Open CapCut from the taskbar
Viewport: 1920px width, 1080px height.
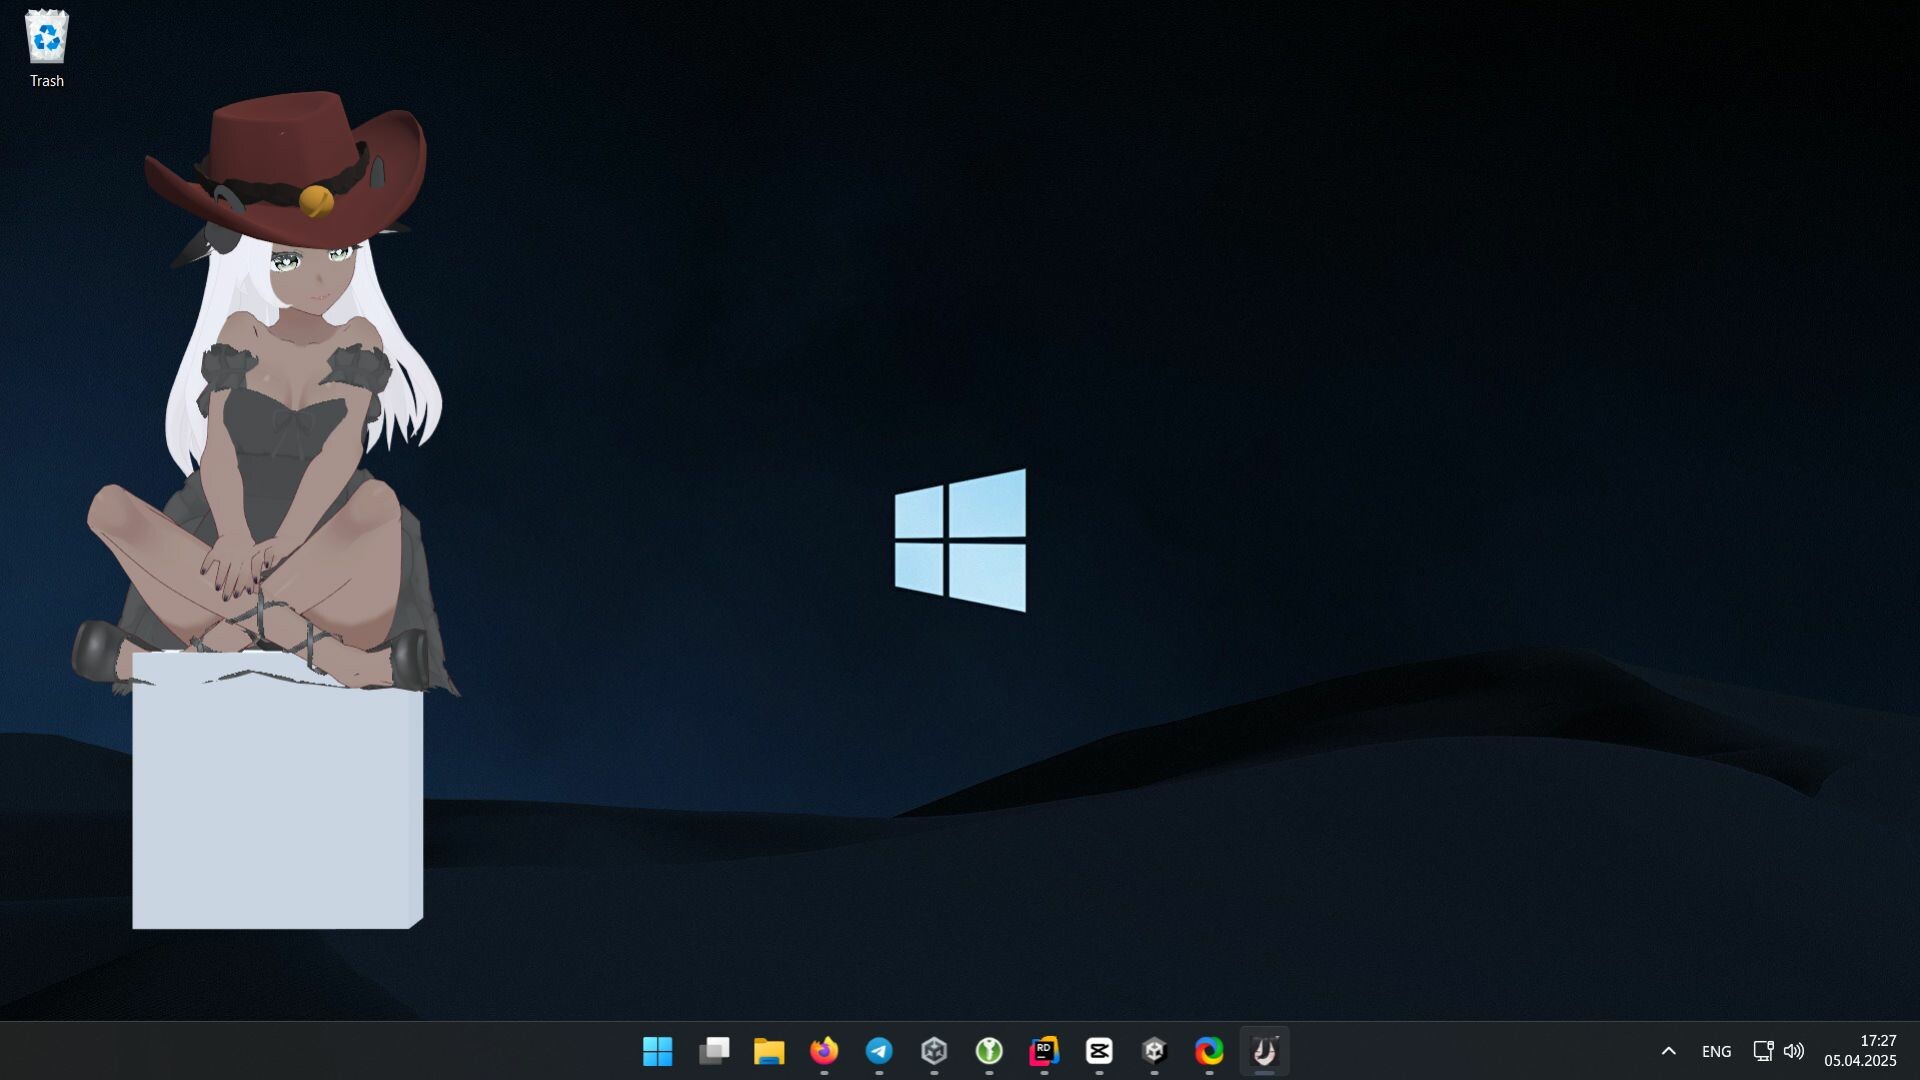tap(1099, 1051)
